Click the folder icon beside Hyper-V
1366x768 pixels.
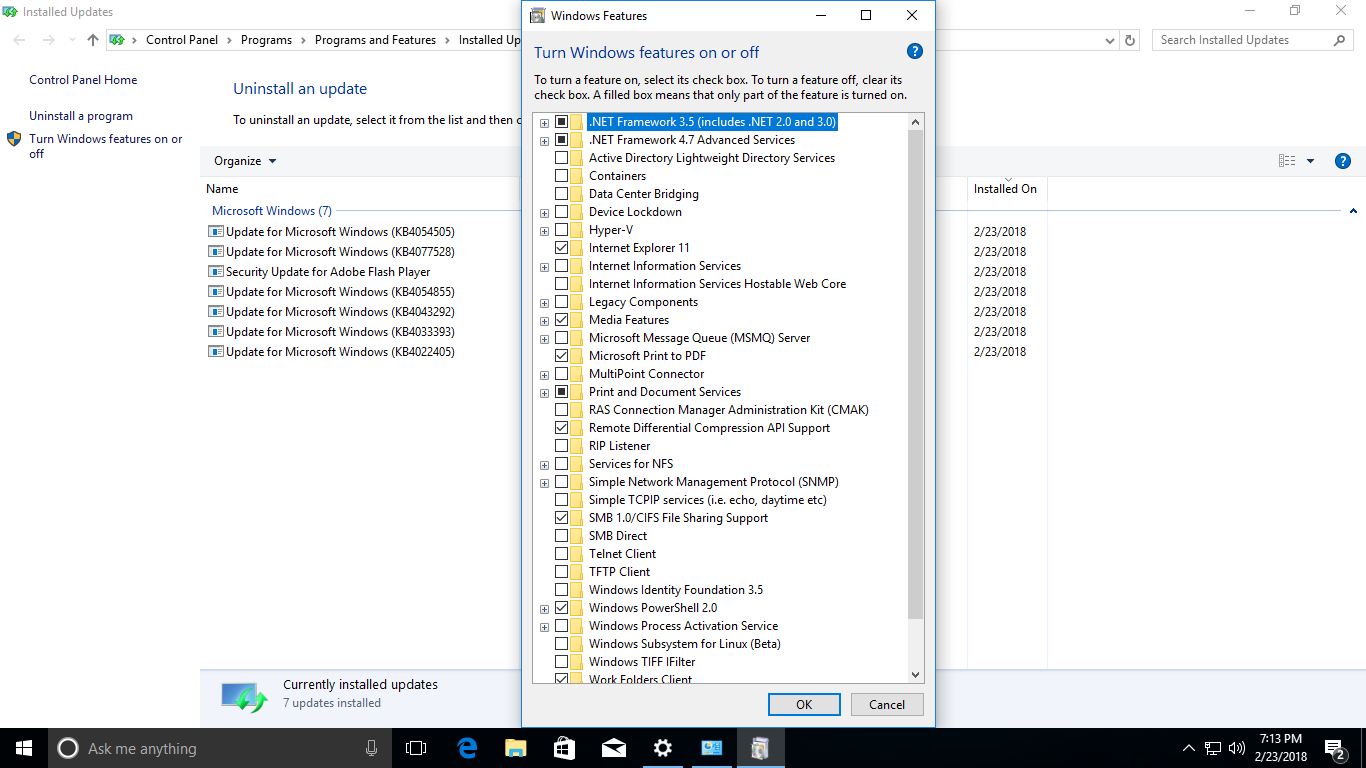point(576,230)
